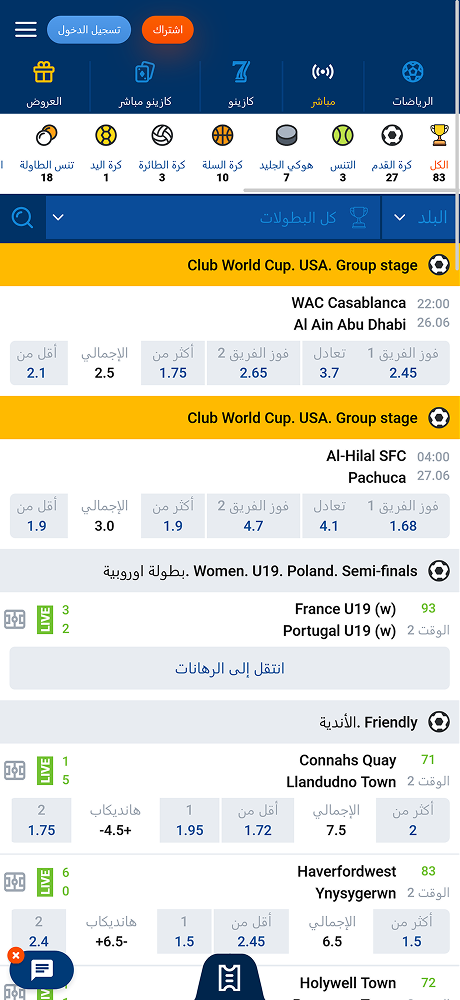The height and width of the screenshot is (1000, 460).
Task: Open the search magnifier icon
Action: click(x=23, y=218)
